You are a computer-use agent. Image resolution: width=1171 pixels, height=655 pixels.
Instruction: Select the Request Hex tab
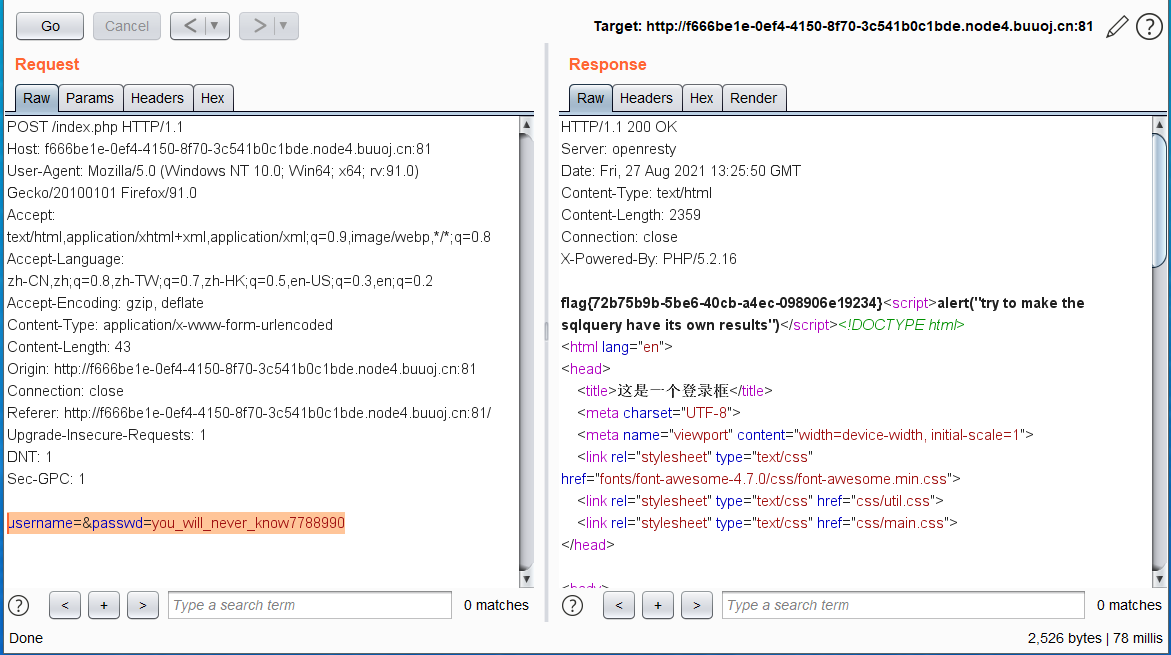click(x=212, y=98)
